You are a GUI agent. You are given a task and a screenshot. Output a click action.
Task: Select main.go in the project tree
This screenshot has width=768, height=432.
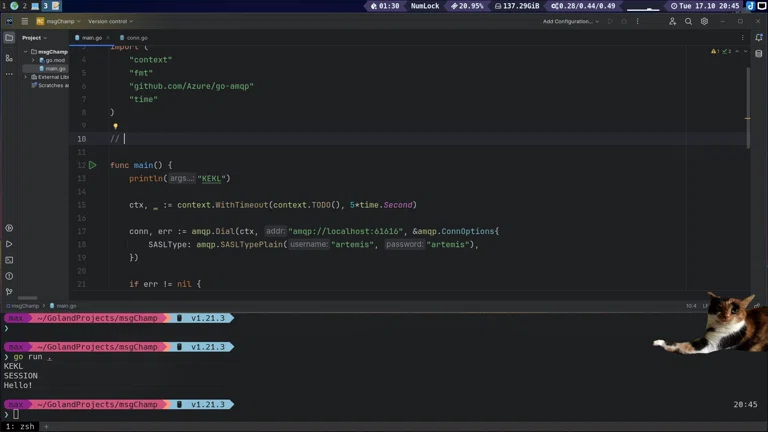[x=55, y=69]
